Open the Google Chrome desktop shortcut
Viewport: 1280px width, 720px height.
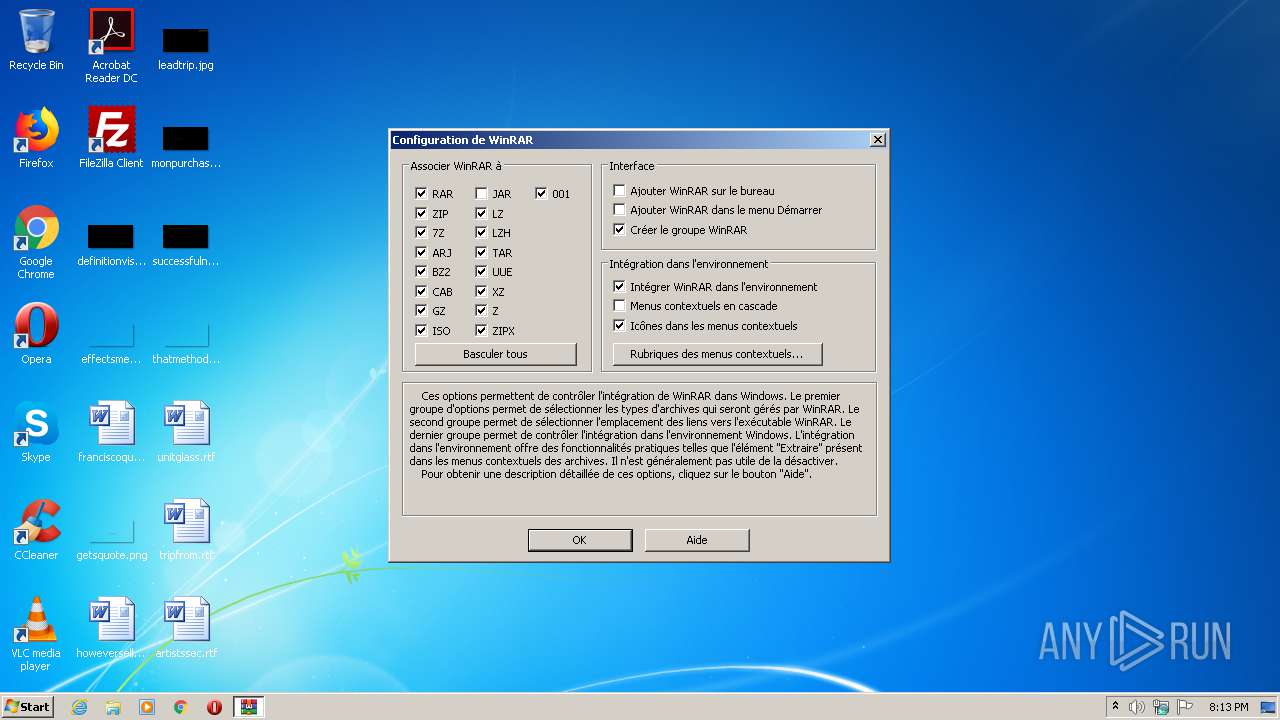[x=36, y=242]
